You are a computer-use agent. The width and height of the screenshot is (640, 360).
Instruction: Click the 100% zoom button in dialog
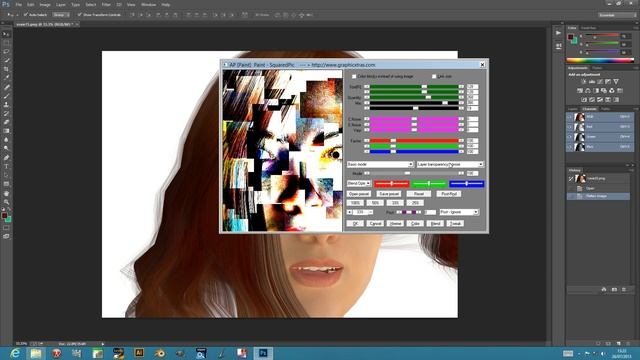point(355,203)
